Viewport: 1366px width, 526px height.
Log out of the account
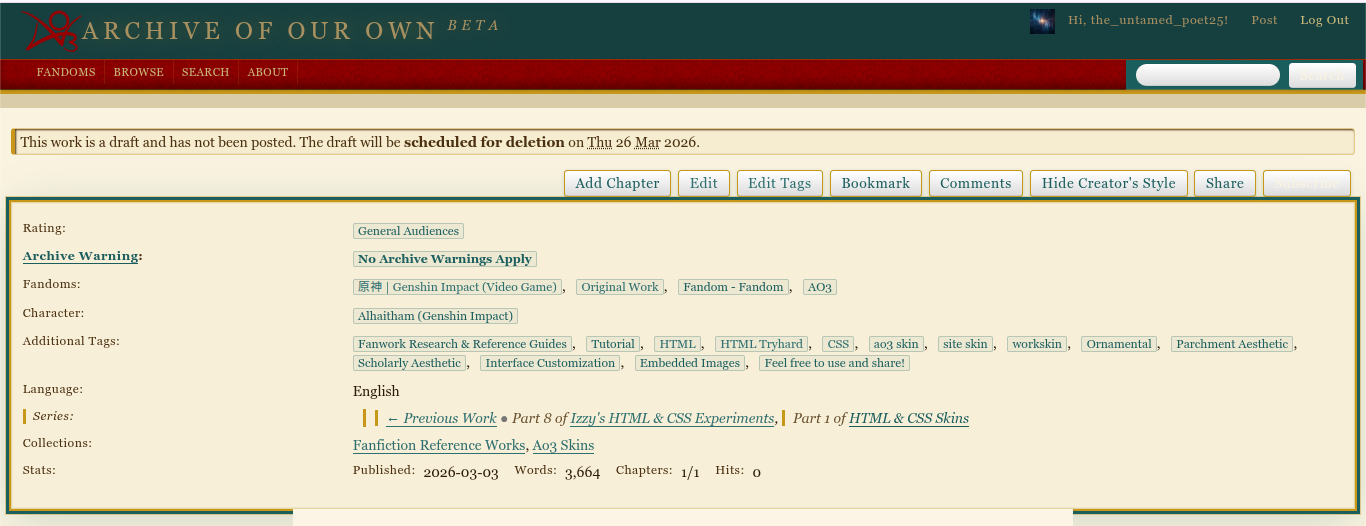pyautogui.click(x=1324, y=21)
